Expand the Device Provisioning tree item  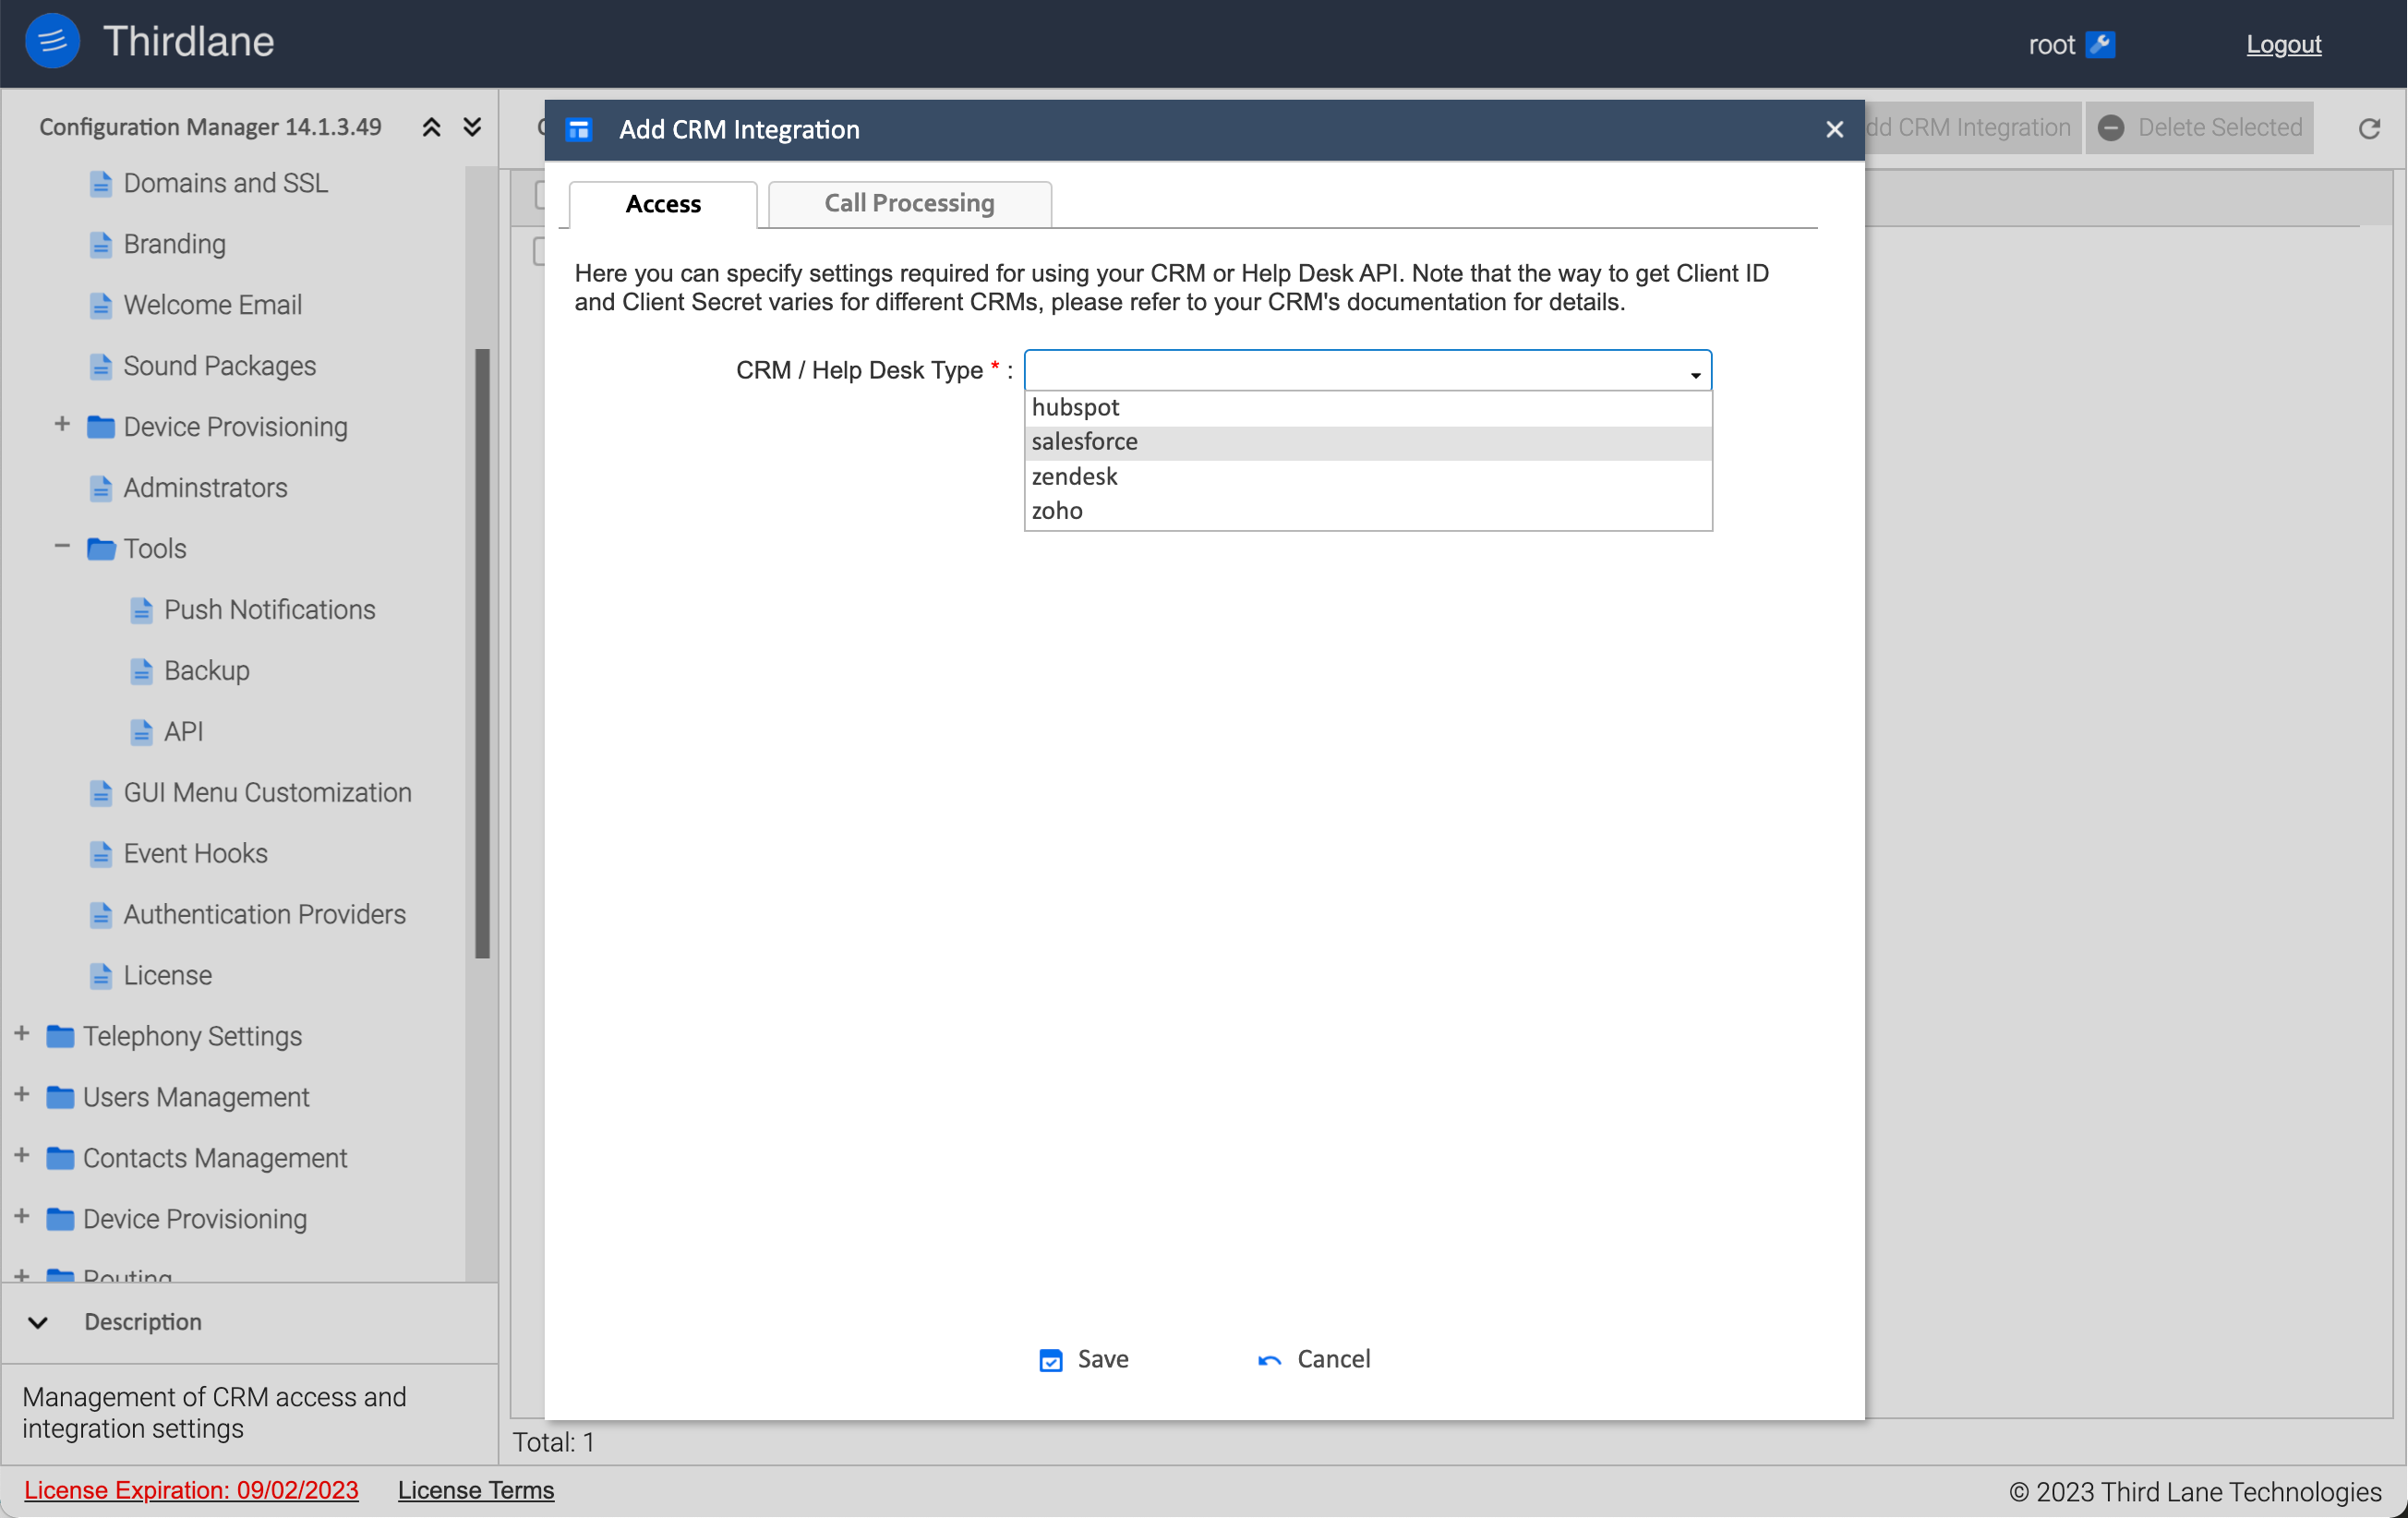click(x=61, y=425)
